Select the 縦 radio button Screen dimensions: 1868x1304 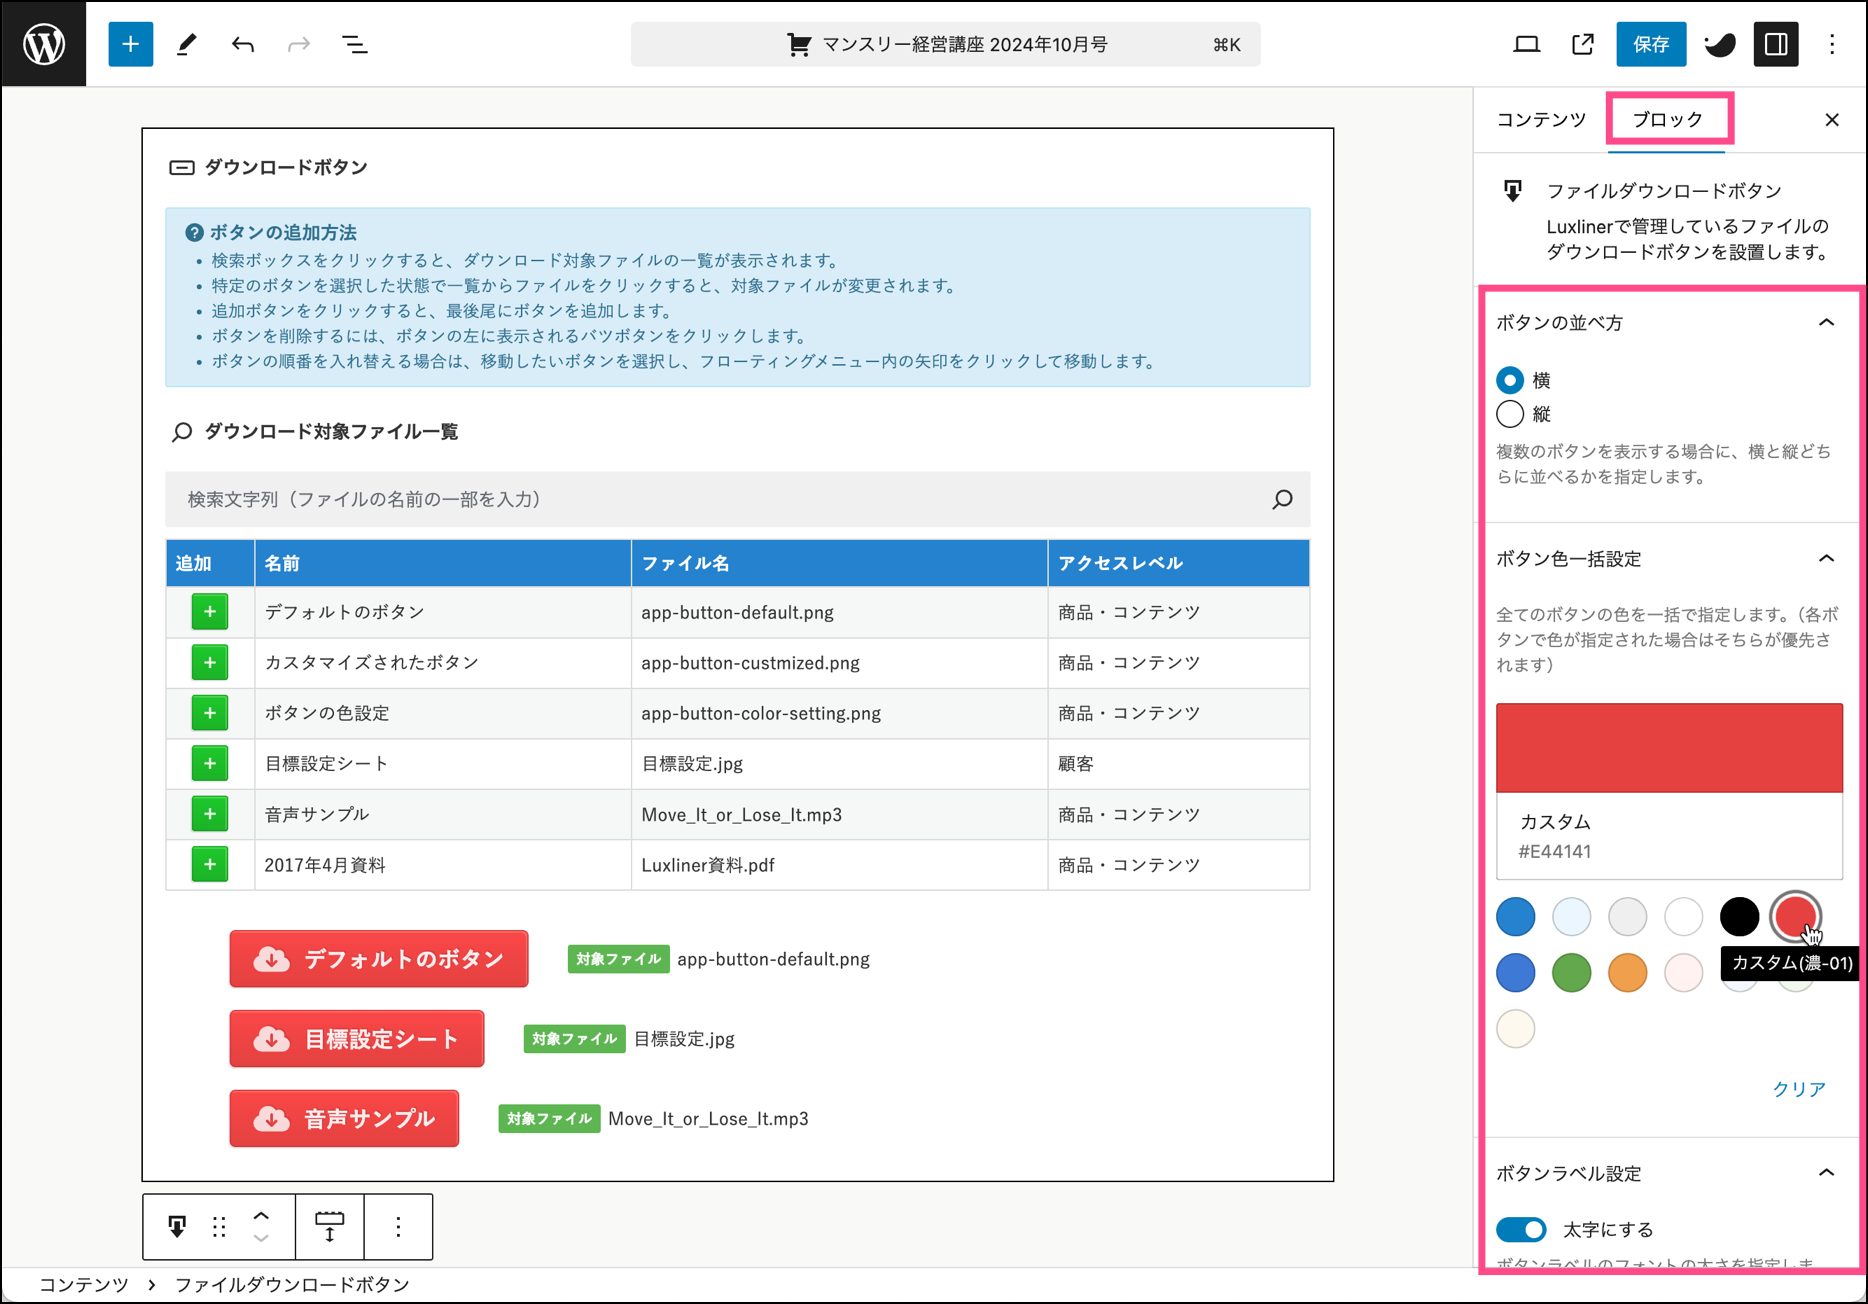1510,414
